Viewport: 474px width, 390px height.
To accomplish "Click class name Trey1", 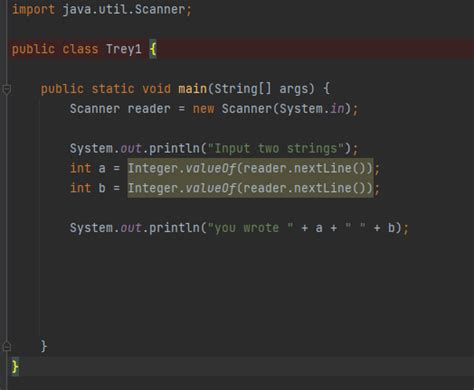I will click(x=124, y=49).
